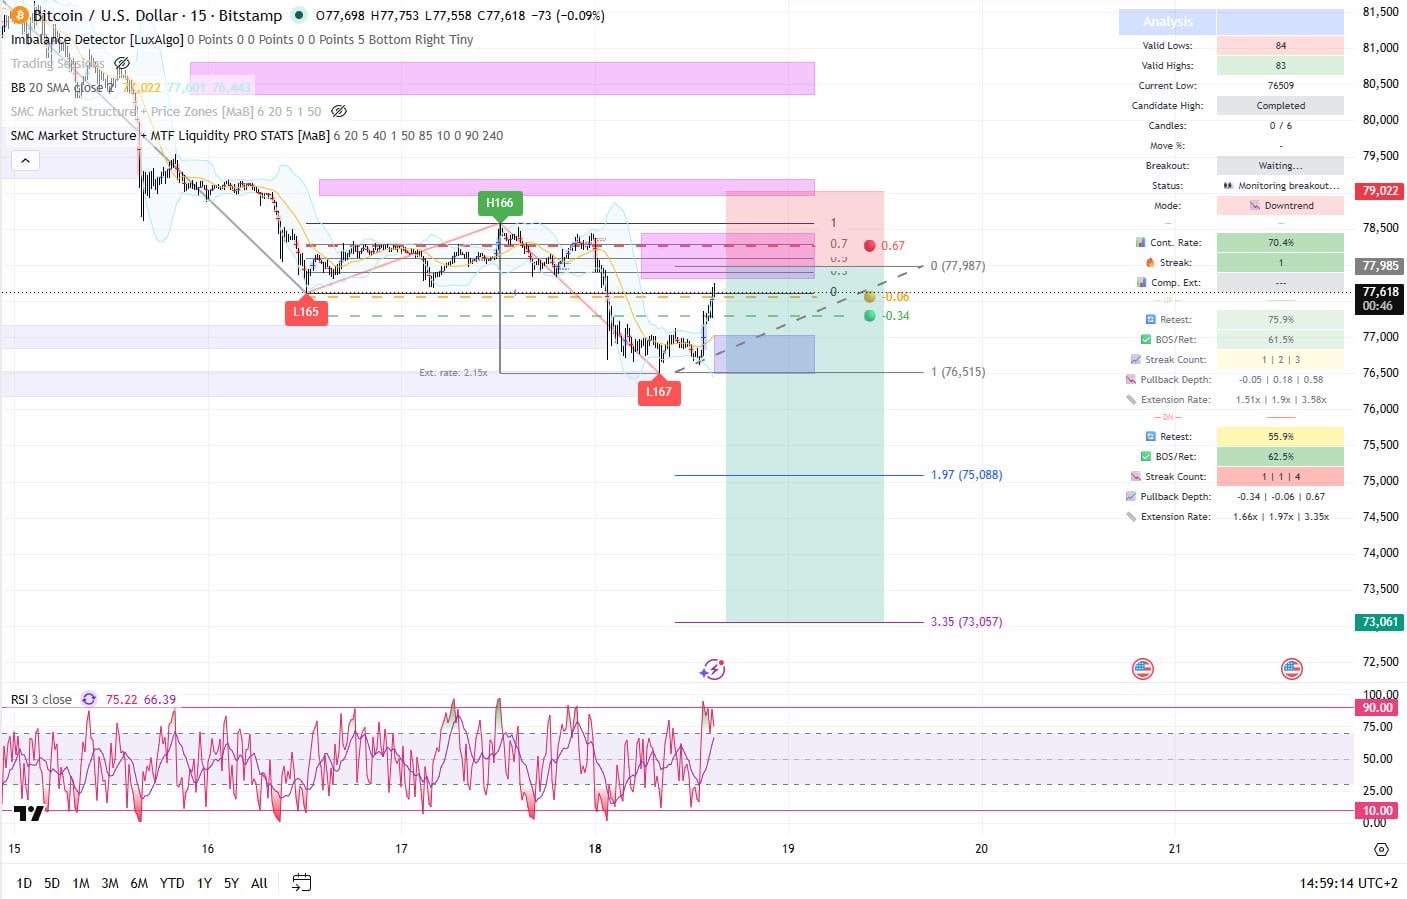
Task: Click the yellow -0.06 level dot
Action: tap(870, 296)
